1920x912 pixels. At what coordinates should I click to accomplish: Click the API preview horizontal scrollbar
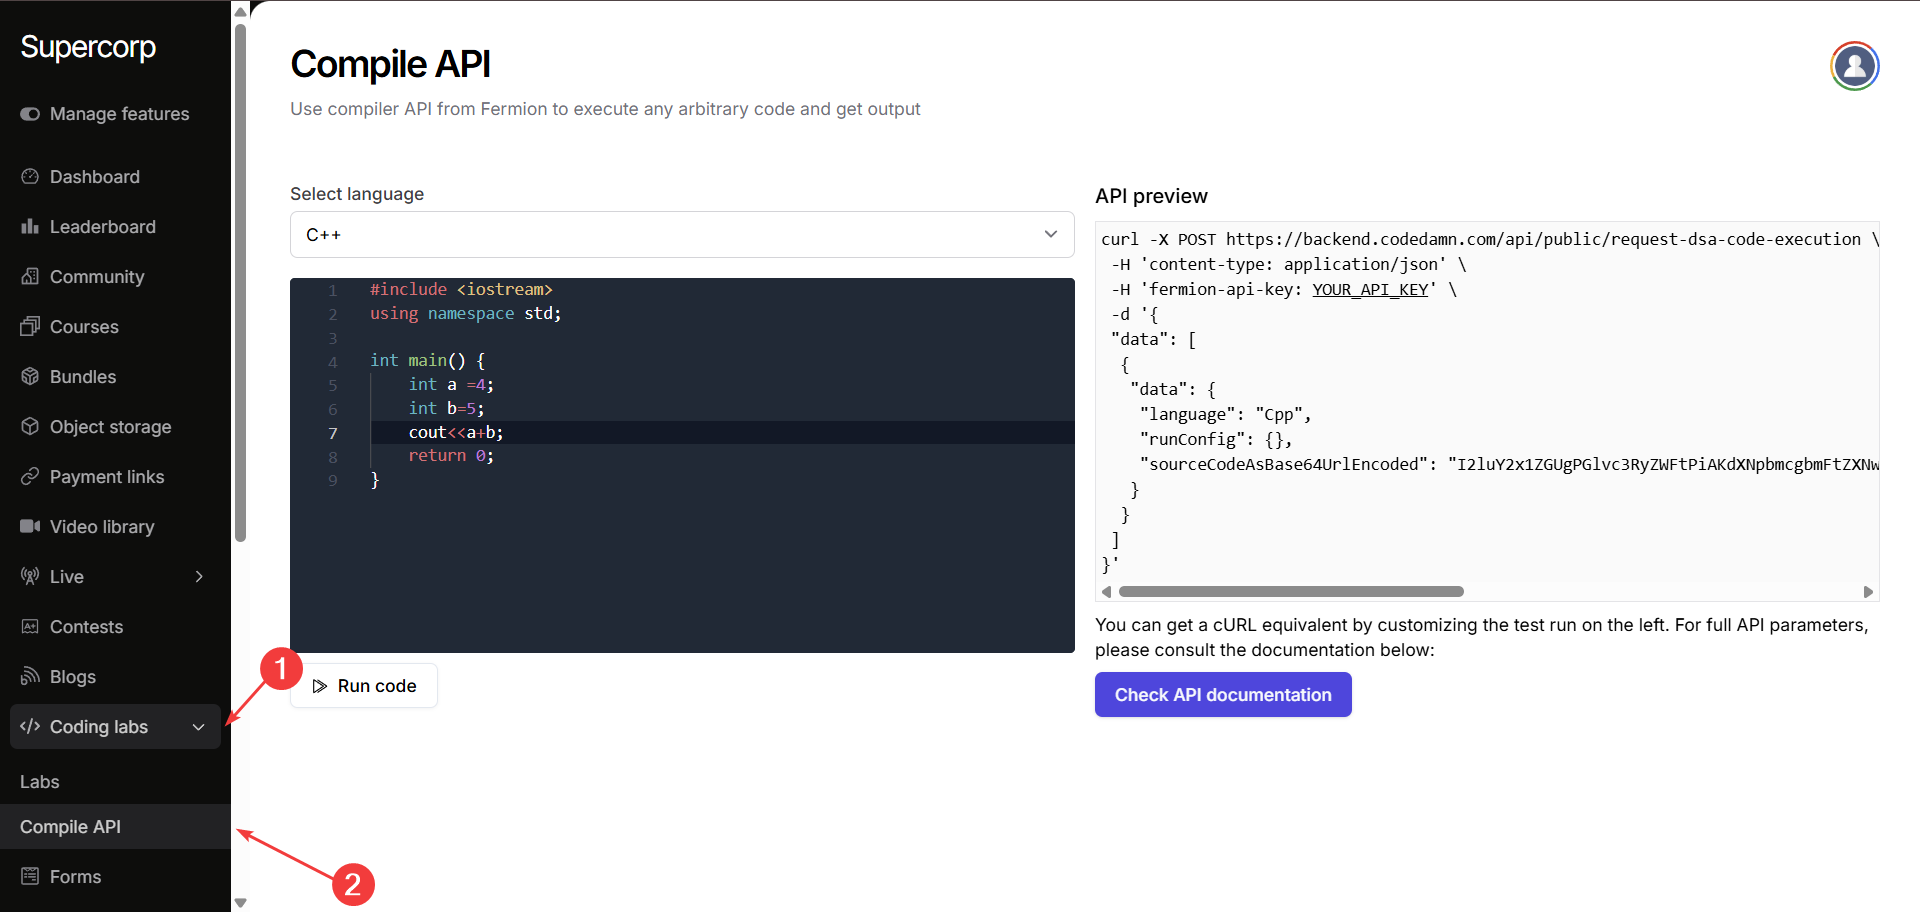(x=1290, y=592)
